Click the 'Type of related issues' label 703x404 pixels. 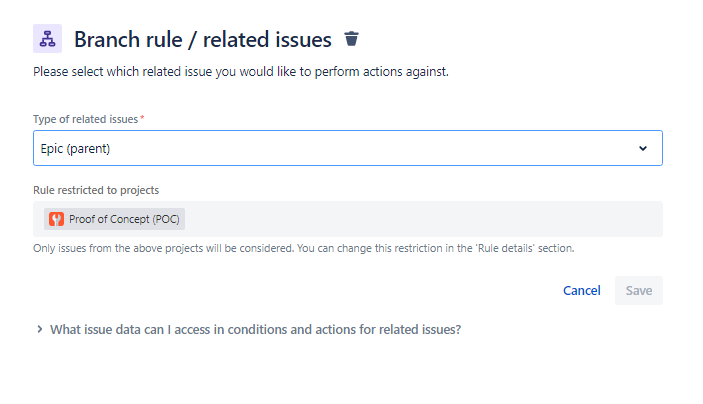86,119
